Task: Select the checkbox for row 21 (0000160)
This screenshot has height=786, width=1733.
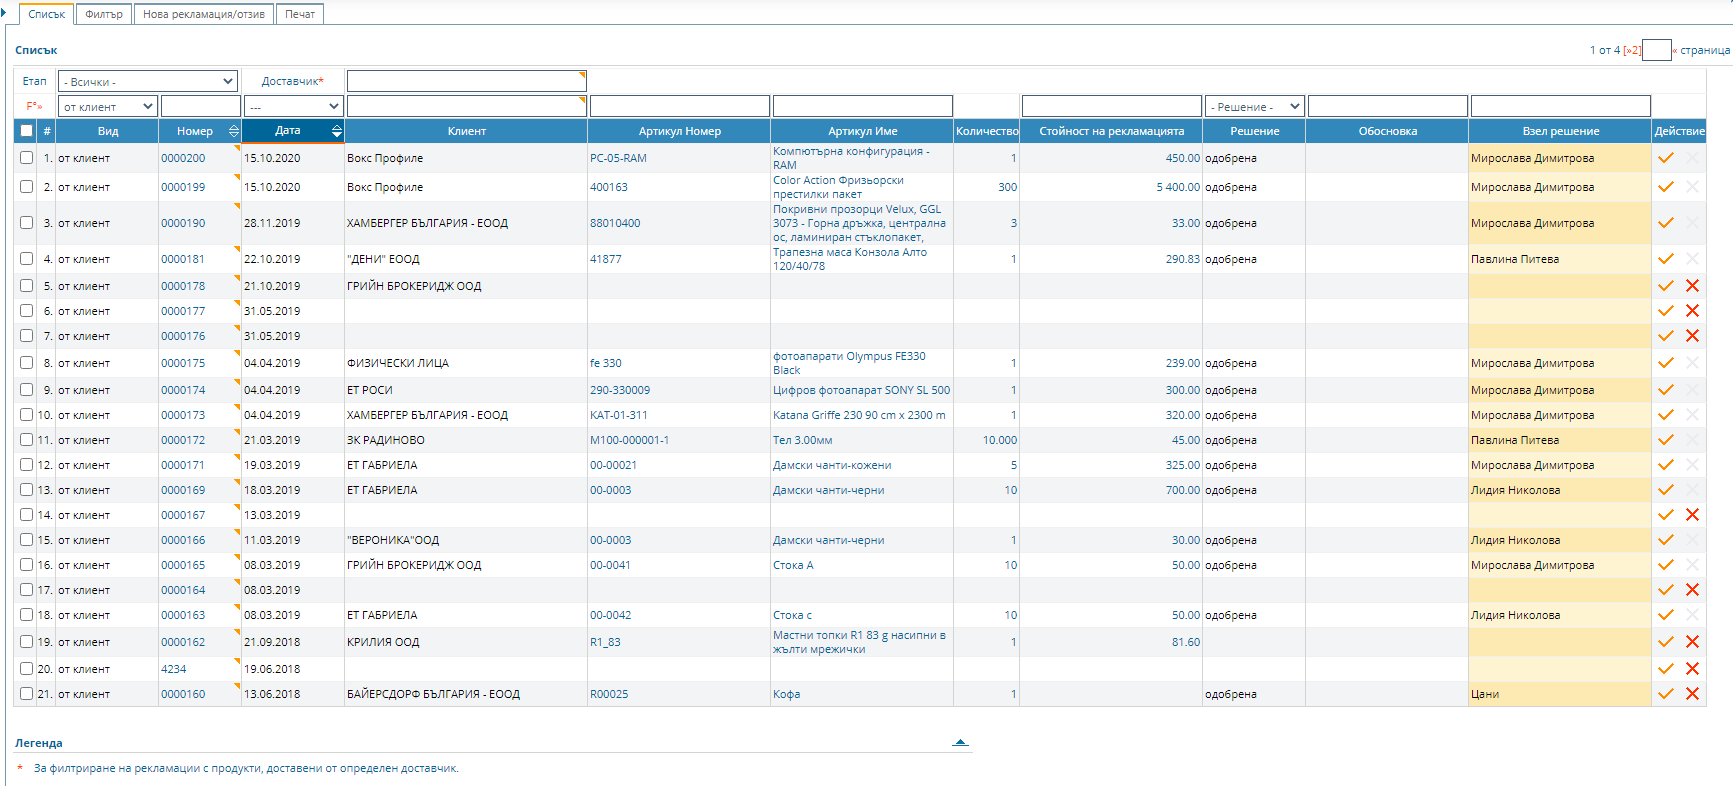Action: click(27, 694)
